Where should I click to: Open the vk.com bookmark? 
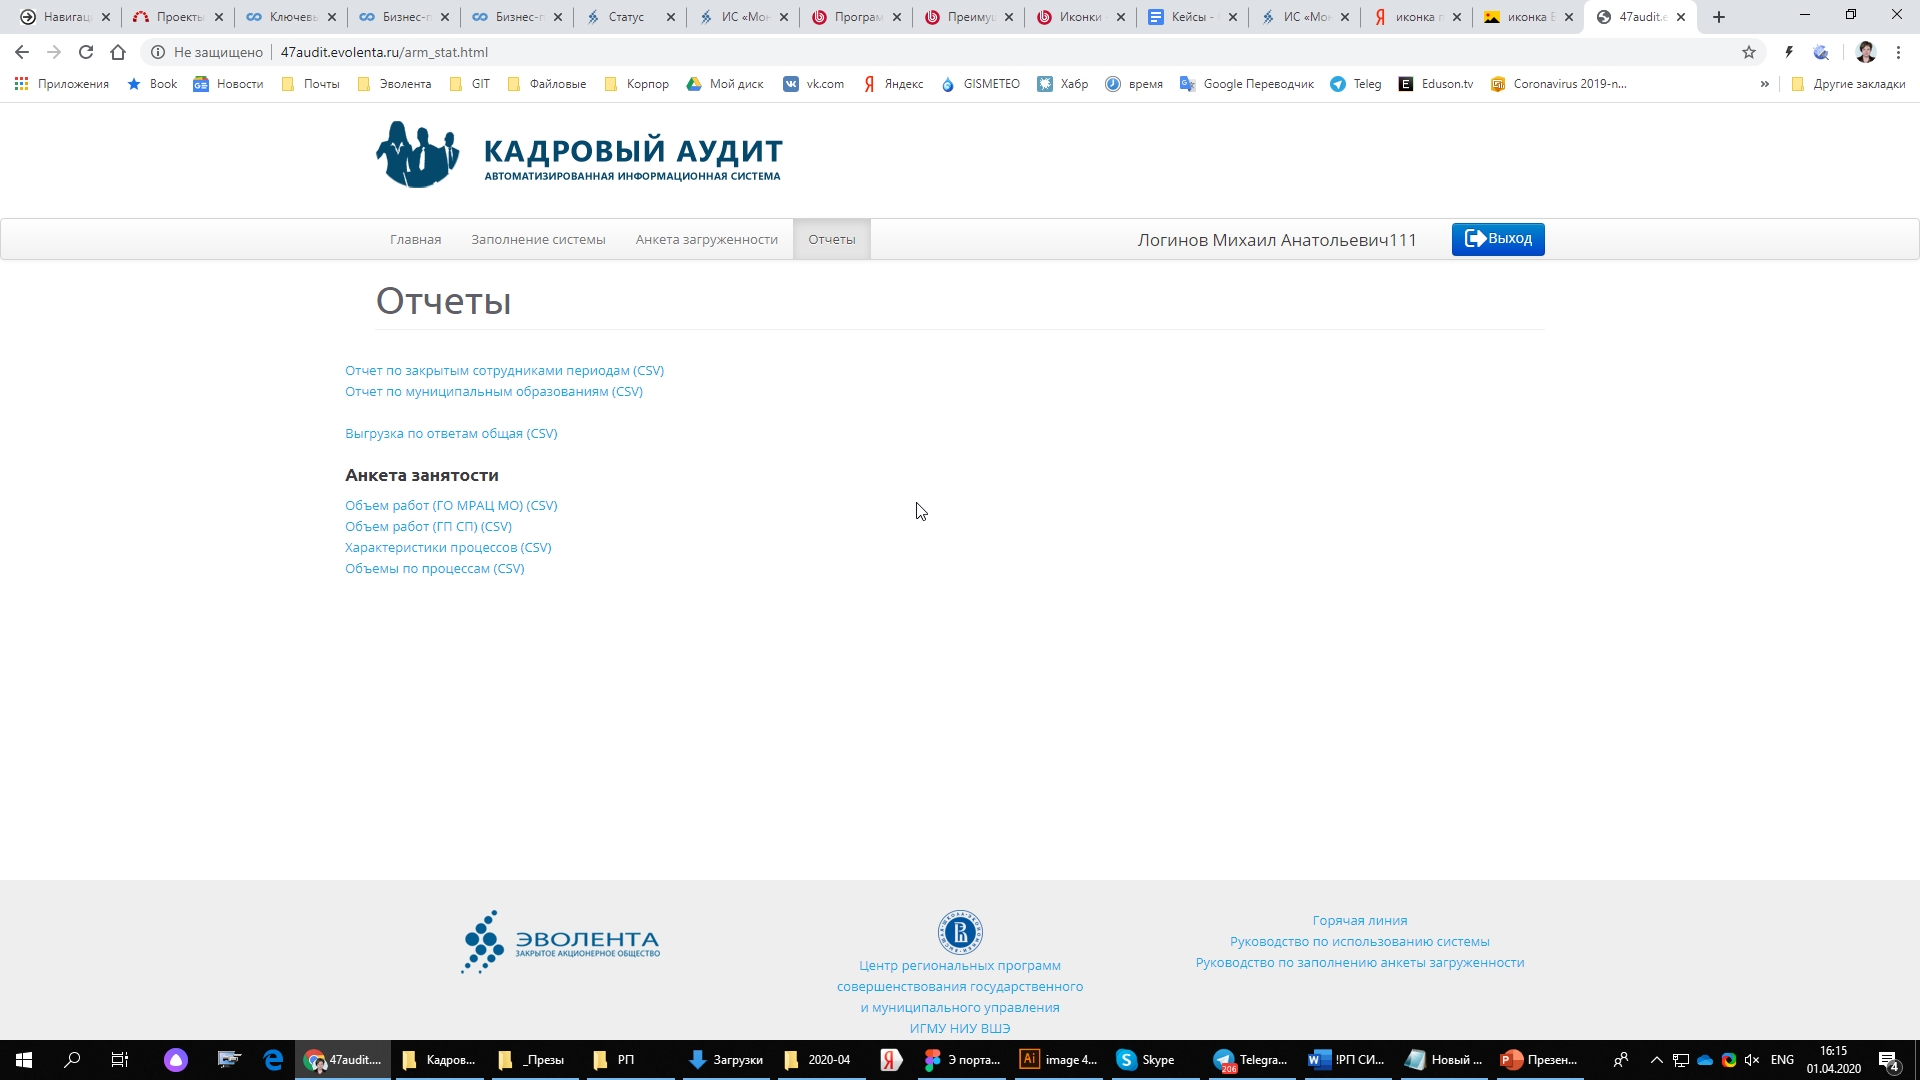tap(814, 84)
